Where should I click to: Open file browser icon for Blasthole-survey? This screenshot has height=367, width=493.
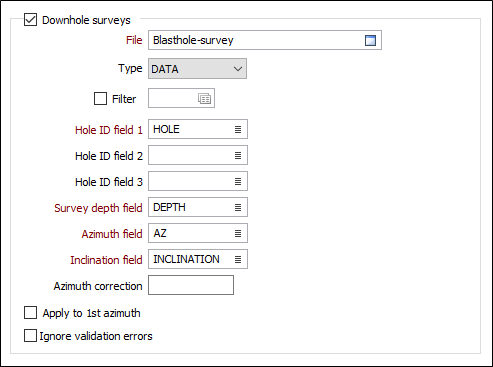(x=370, y=40)
